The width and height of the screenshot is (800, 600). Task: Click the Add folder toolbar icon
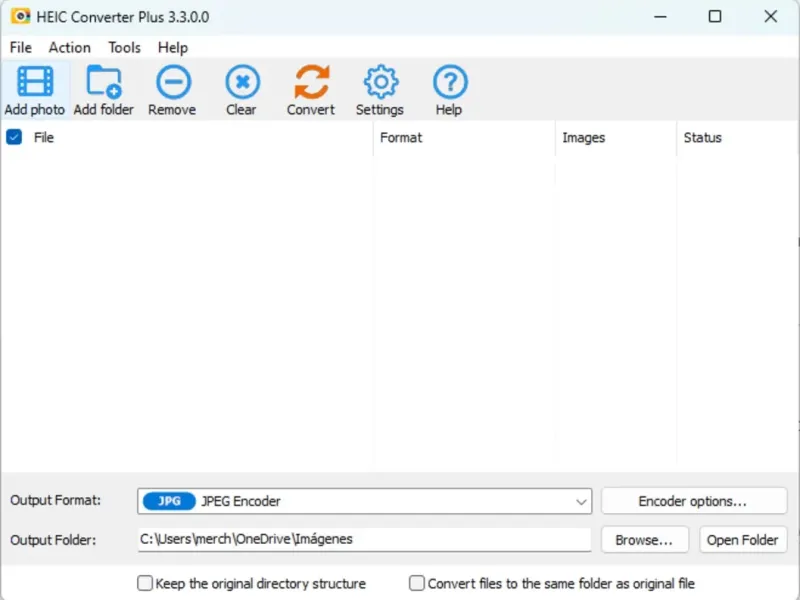click(x=104, y=82)
